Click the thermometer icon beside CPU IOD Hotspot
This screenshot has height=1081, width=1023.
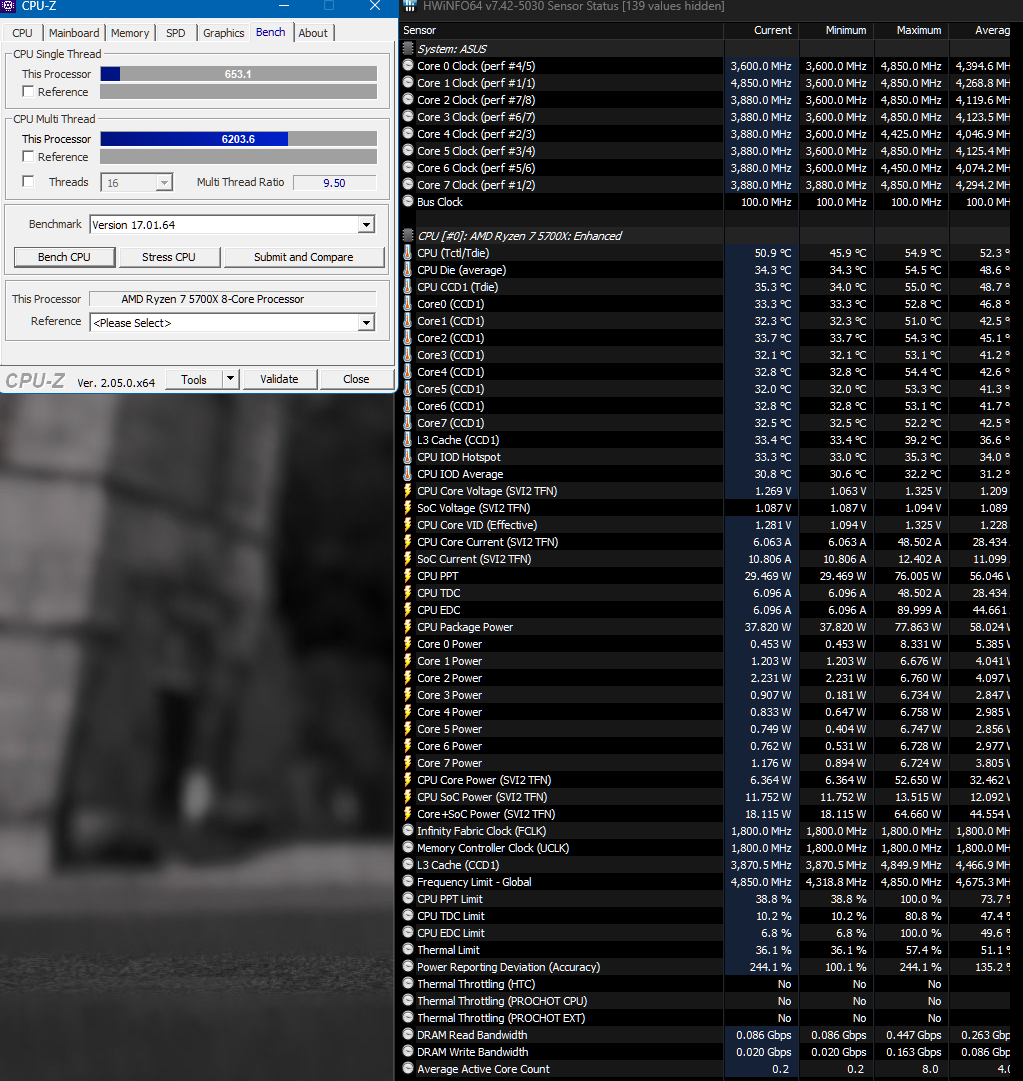point(408,456)
